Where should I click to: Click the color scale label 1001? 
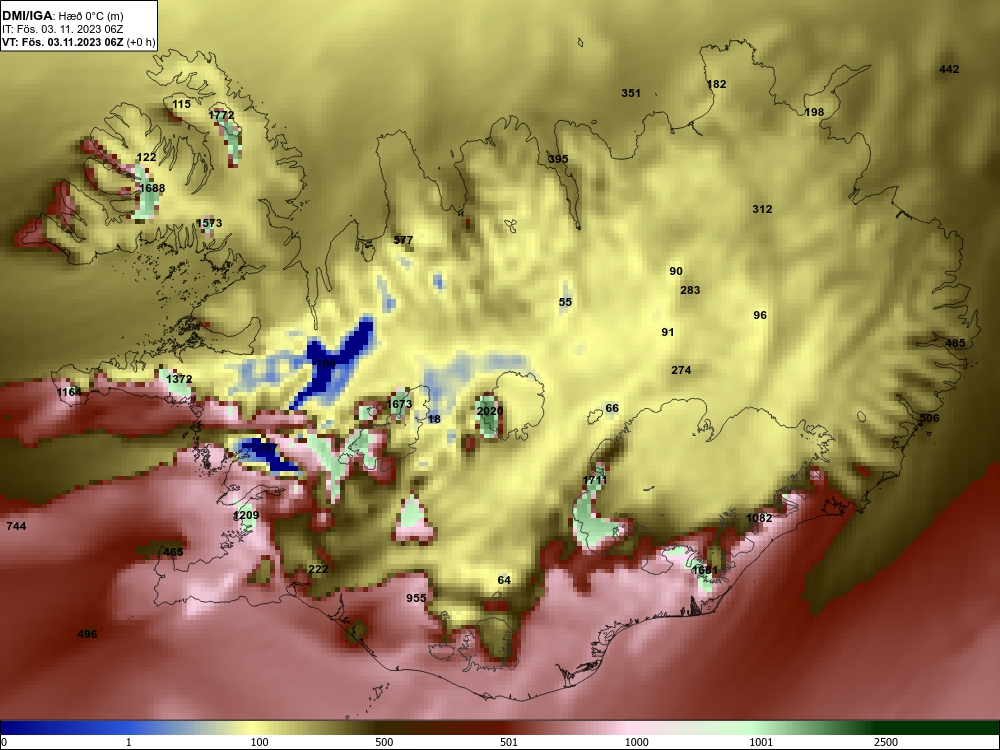[x=761, y=742]
